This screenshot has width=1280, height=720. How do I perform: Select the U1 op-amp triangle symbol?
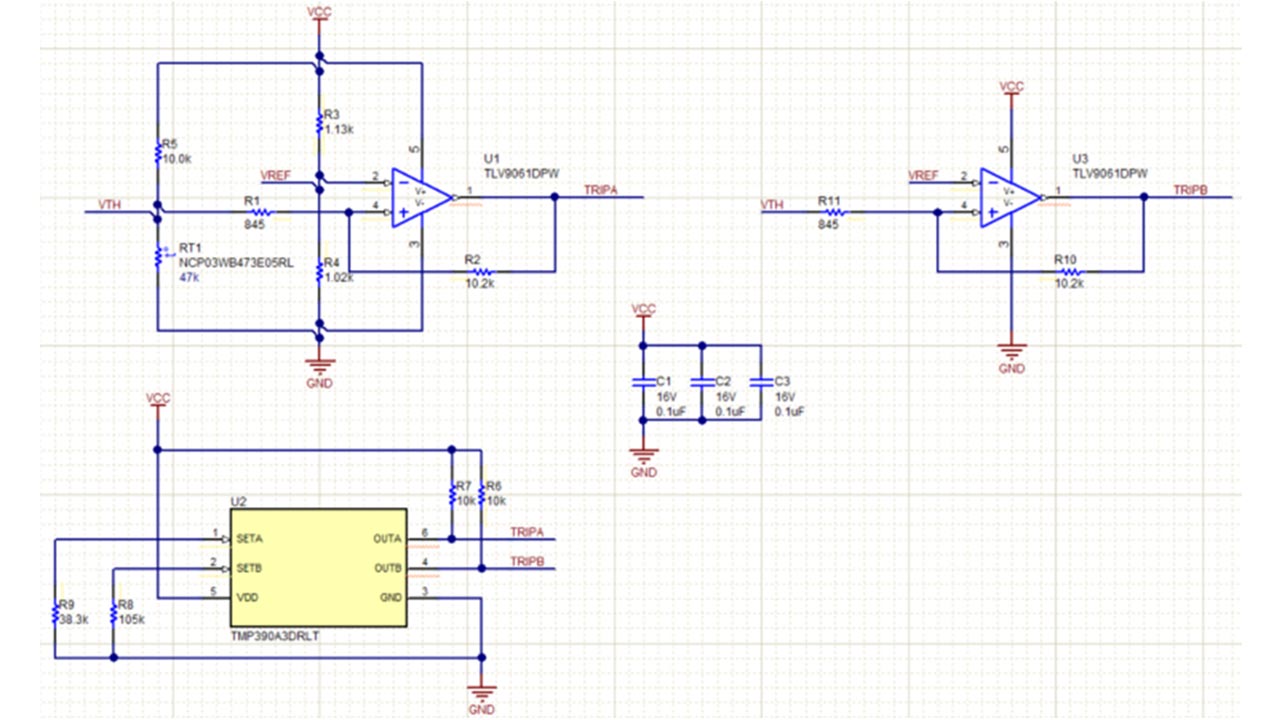click(x=420, y=196)
